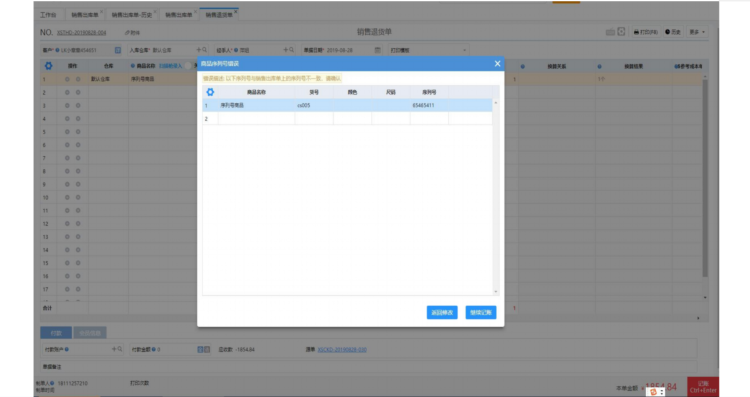Image resolution: width=750 pixels, height=397 pixels.
Task: Click the previous record icon beside print
Action: [x=610, y=32]
